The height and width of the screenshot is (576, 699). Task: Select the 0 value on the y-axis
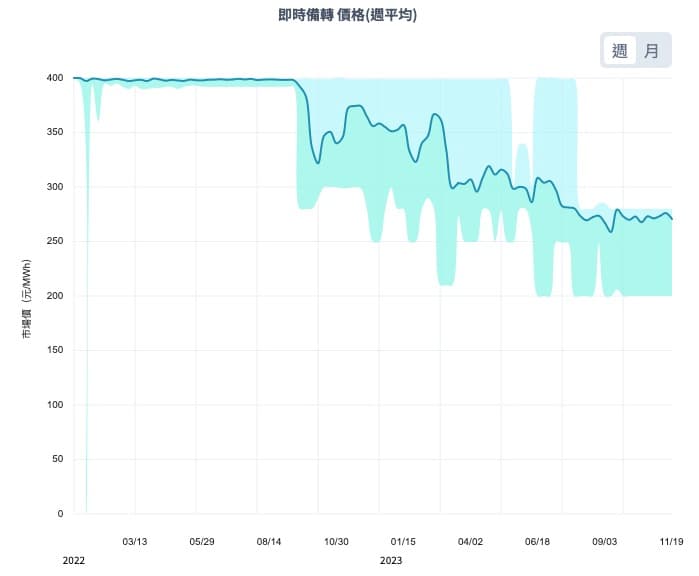[60, 514]
